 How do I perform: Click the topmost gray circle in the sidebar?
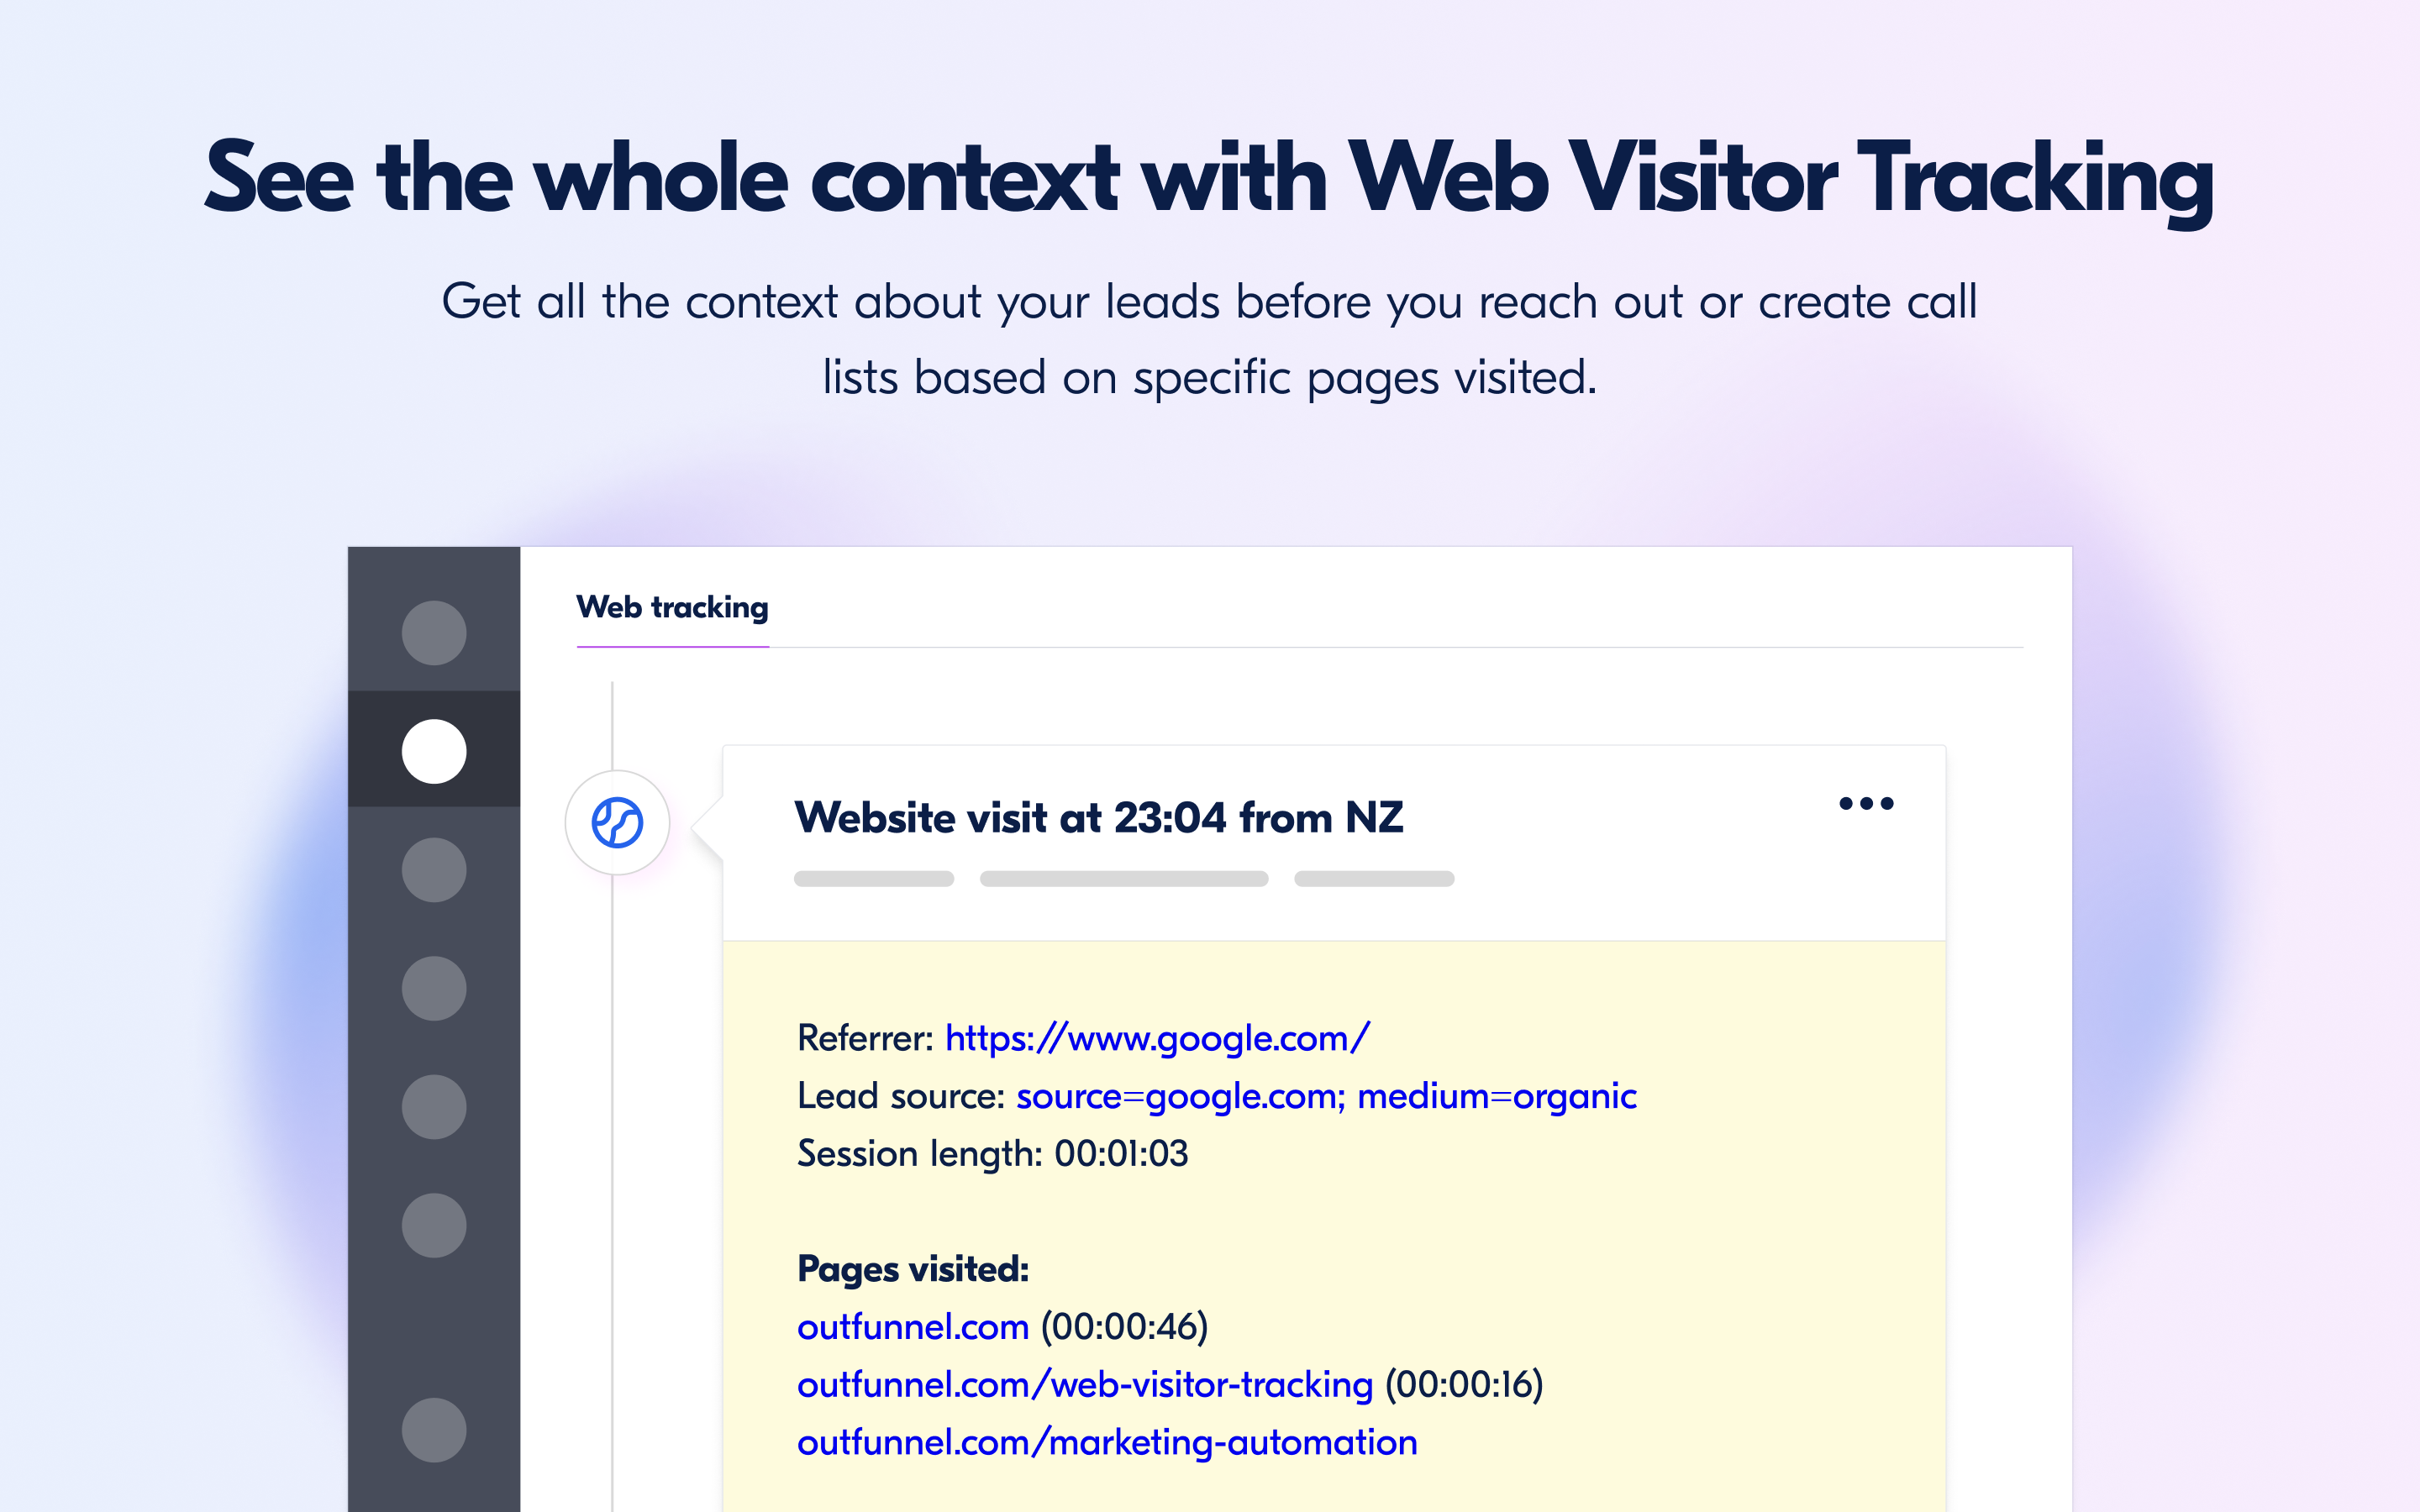pyautogui.click(x=434, y=633)
